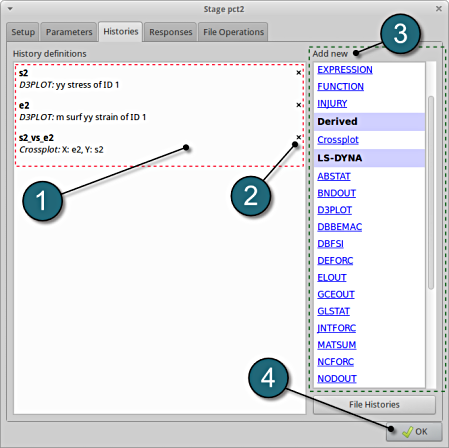This screenshot has height=448, width=449.
Task: Click 'D3PLOT: yy stress of ID 1' description
Action: (x=69, y=85)
